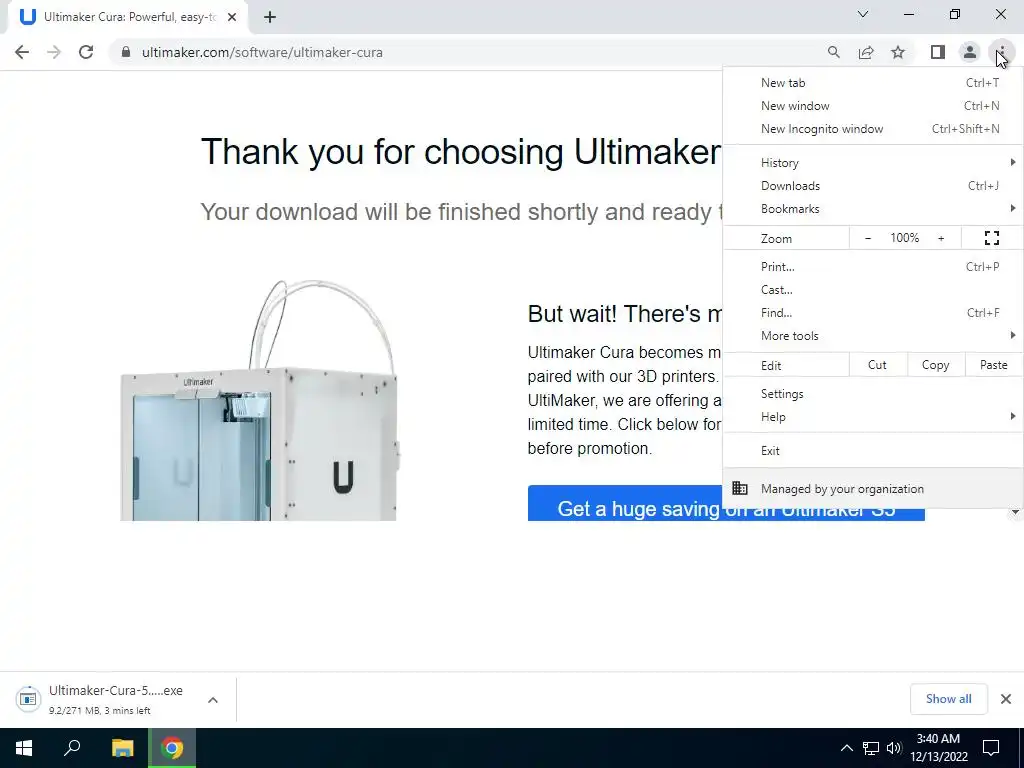Choose Cast... from the menu
The height and width of the screenshot is (768, 1024).
(872, 289)
